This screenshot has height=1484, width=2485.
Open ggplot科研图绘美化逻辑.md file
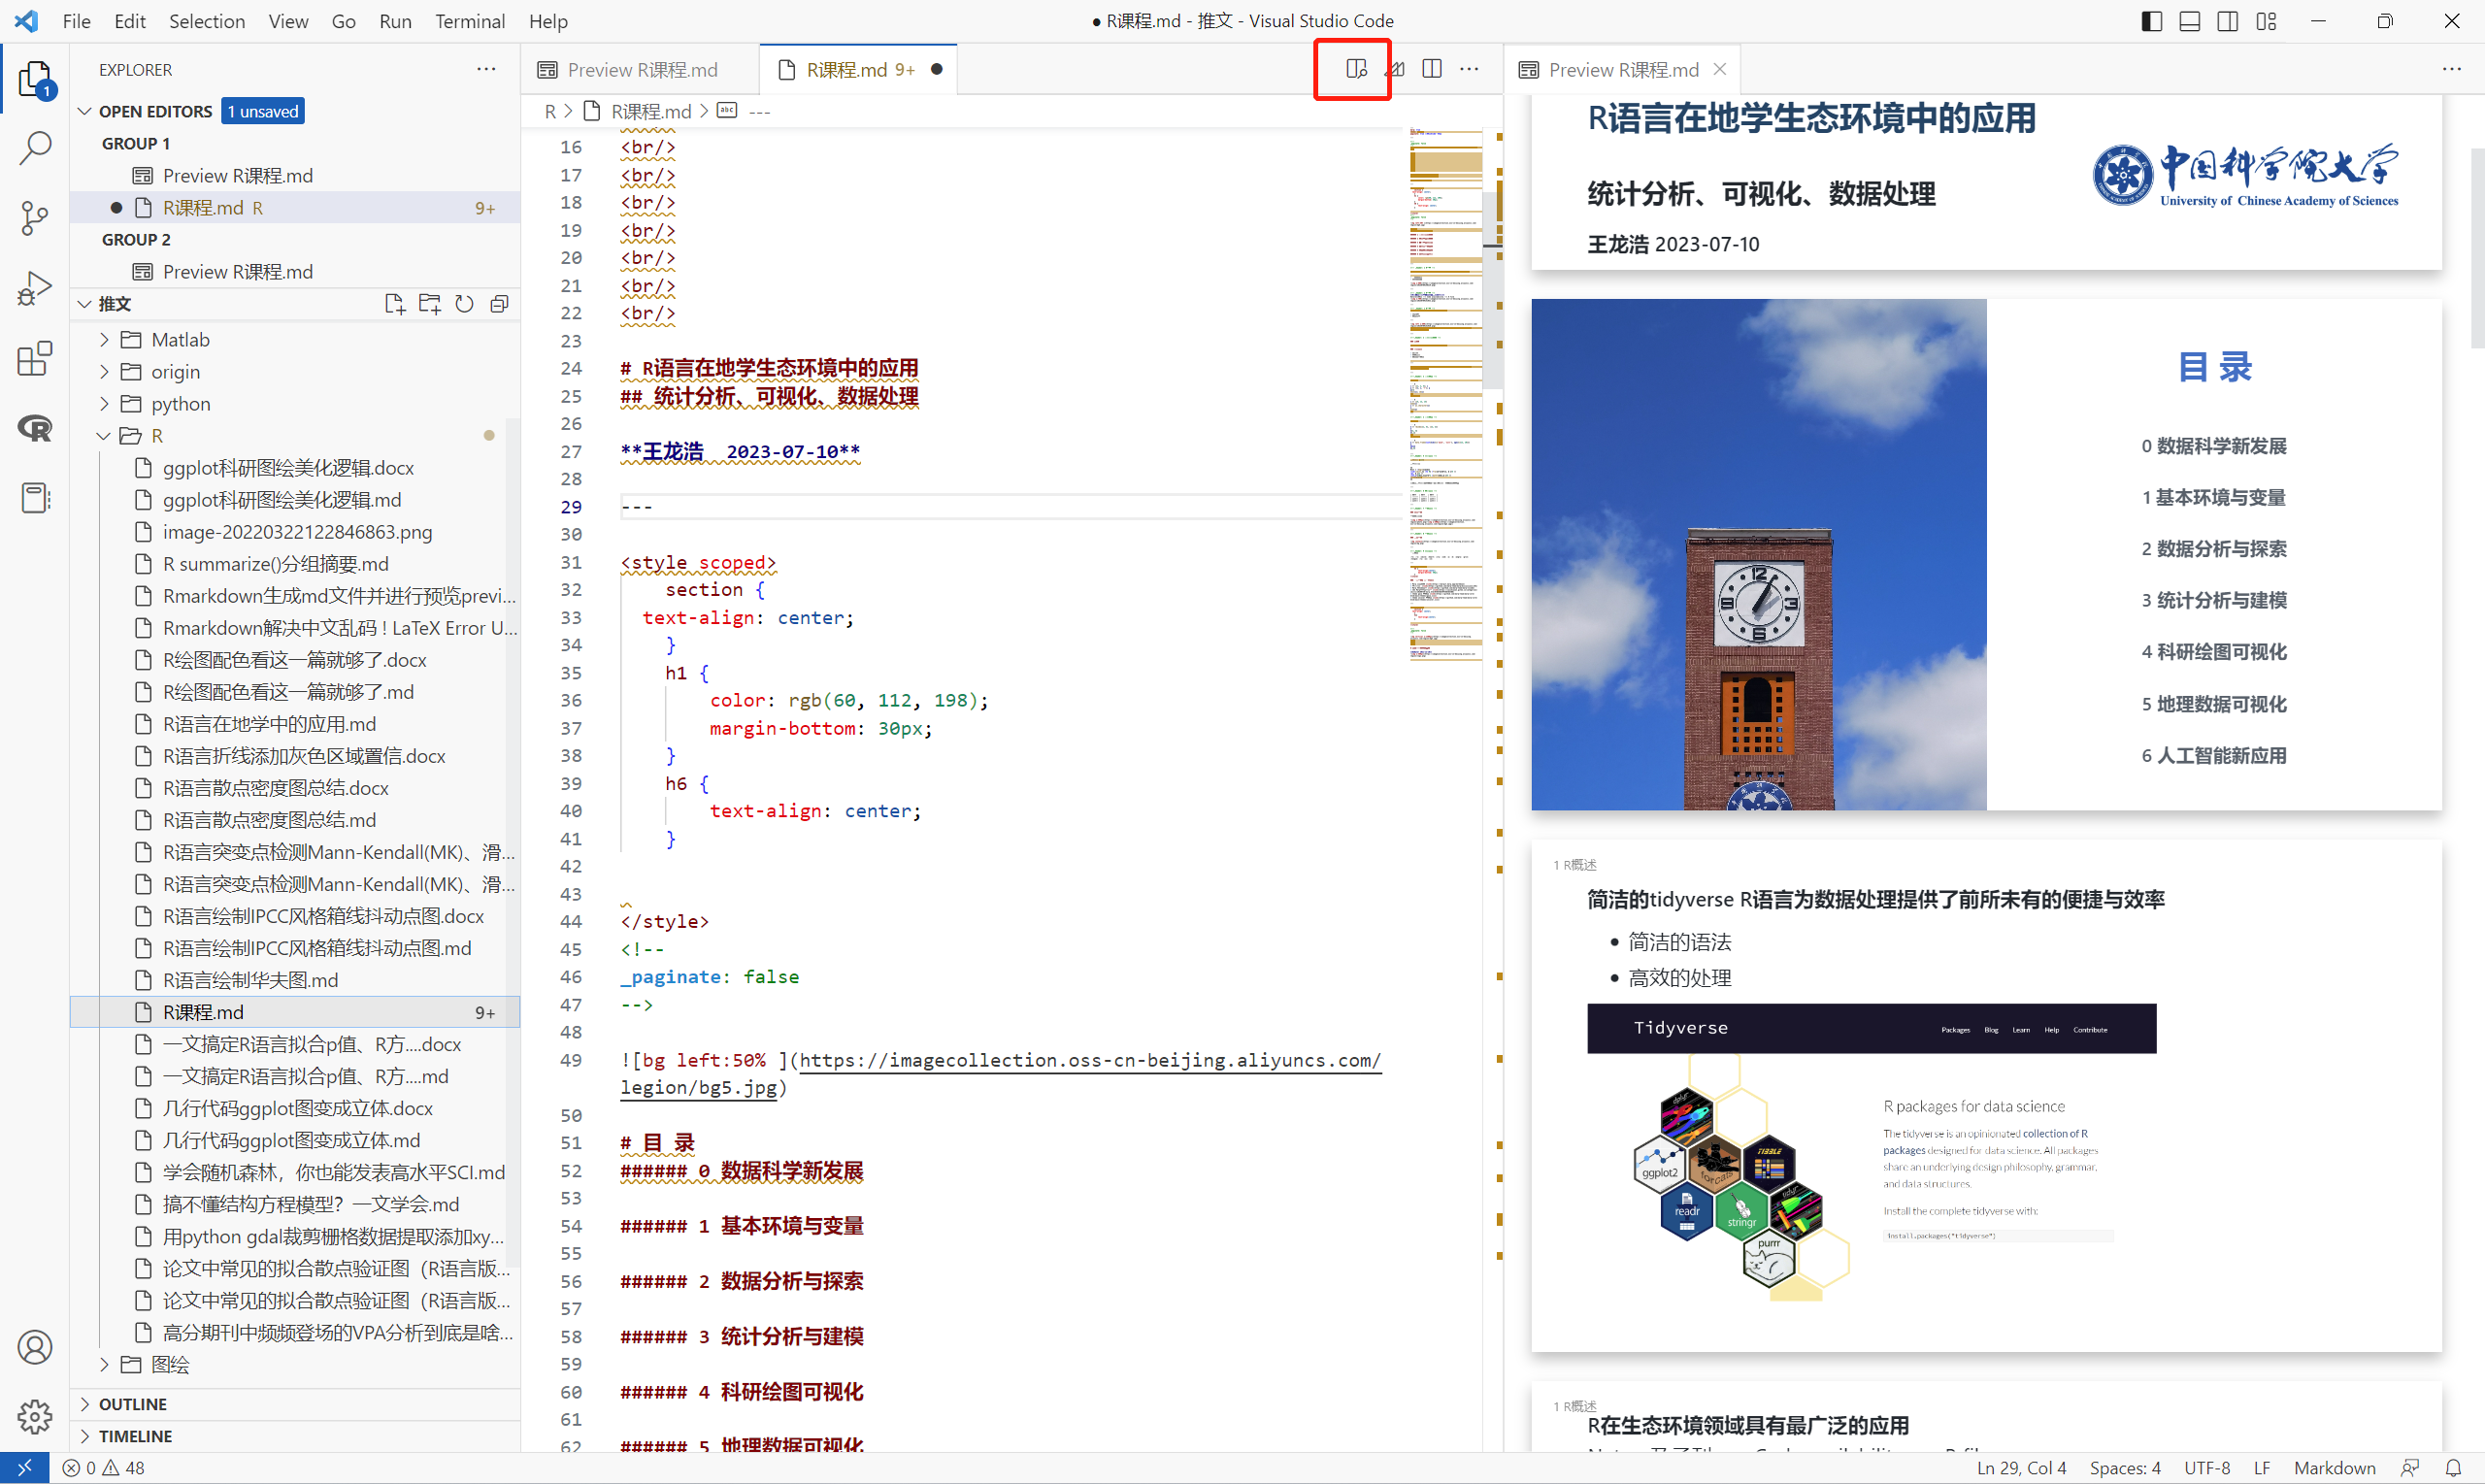click(x=295, y=500)
